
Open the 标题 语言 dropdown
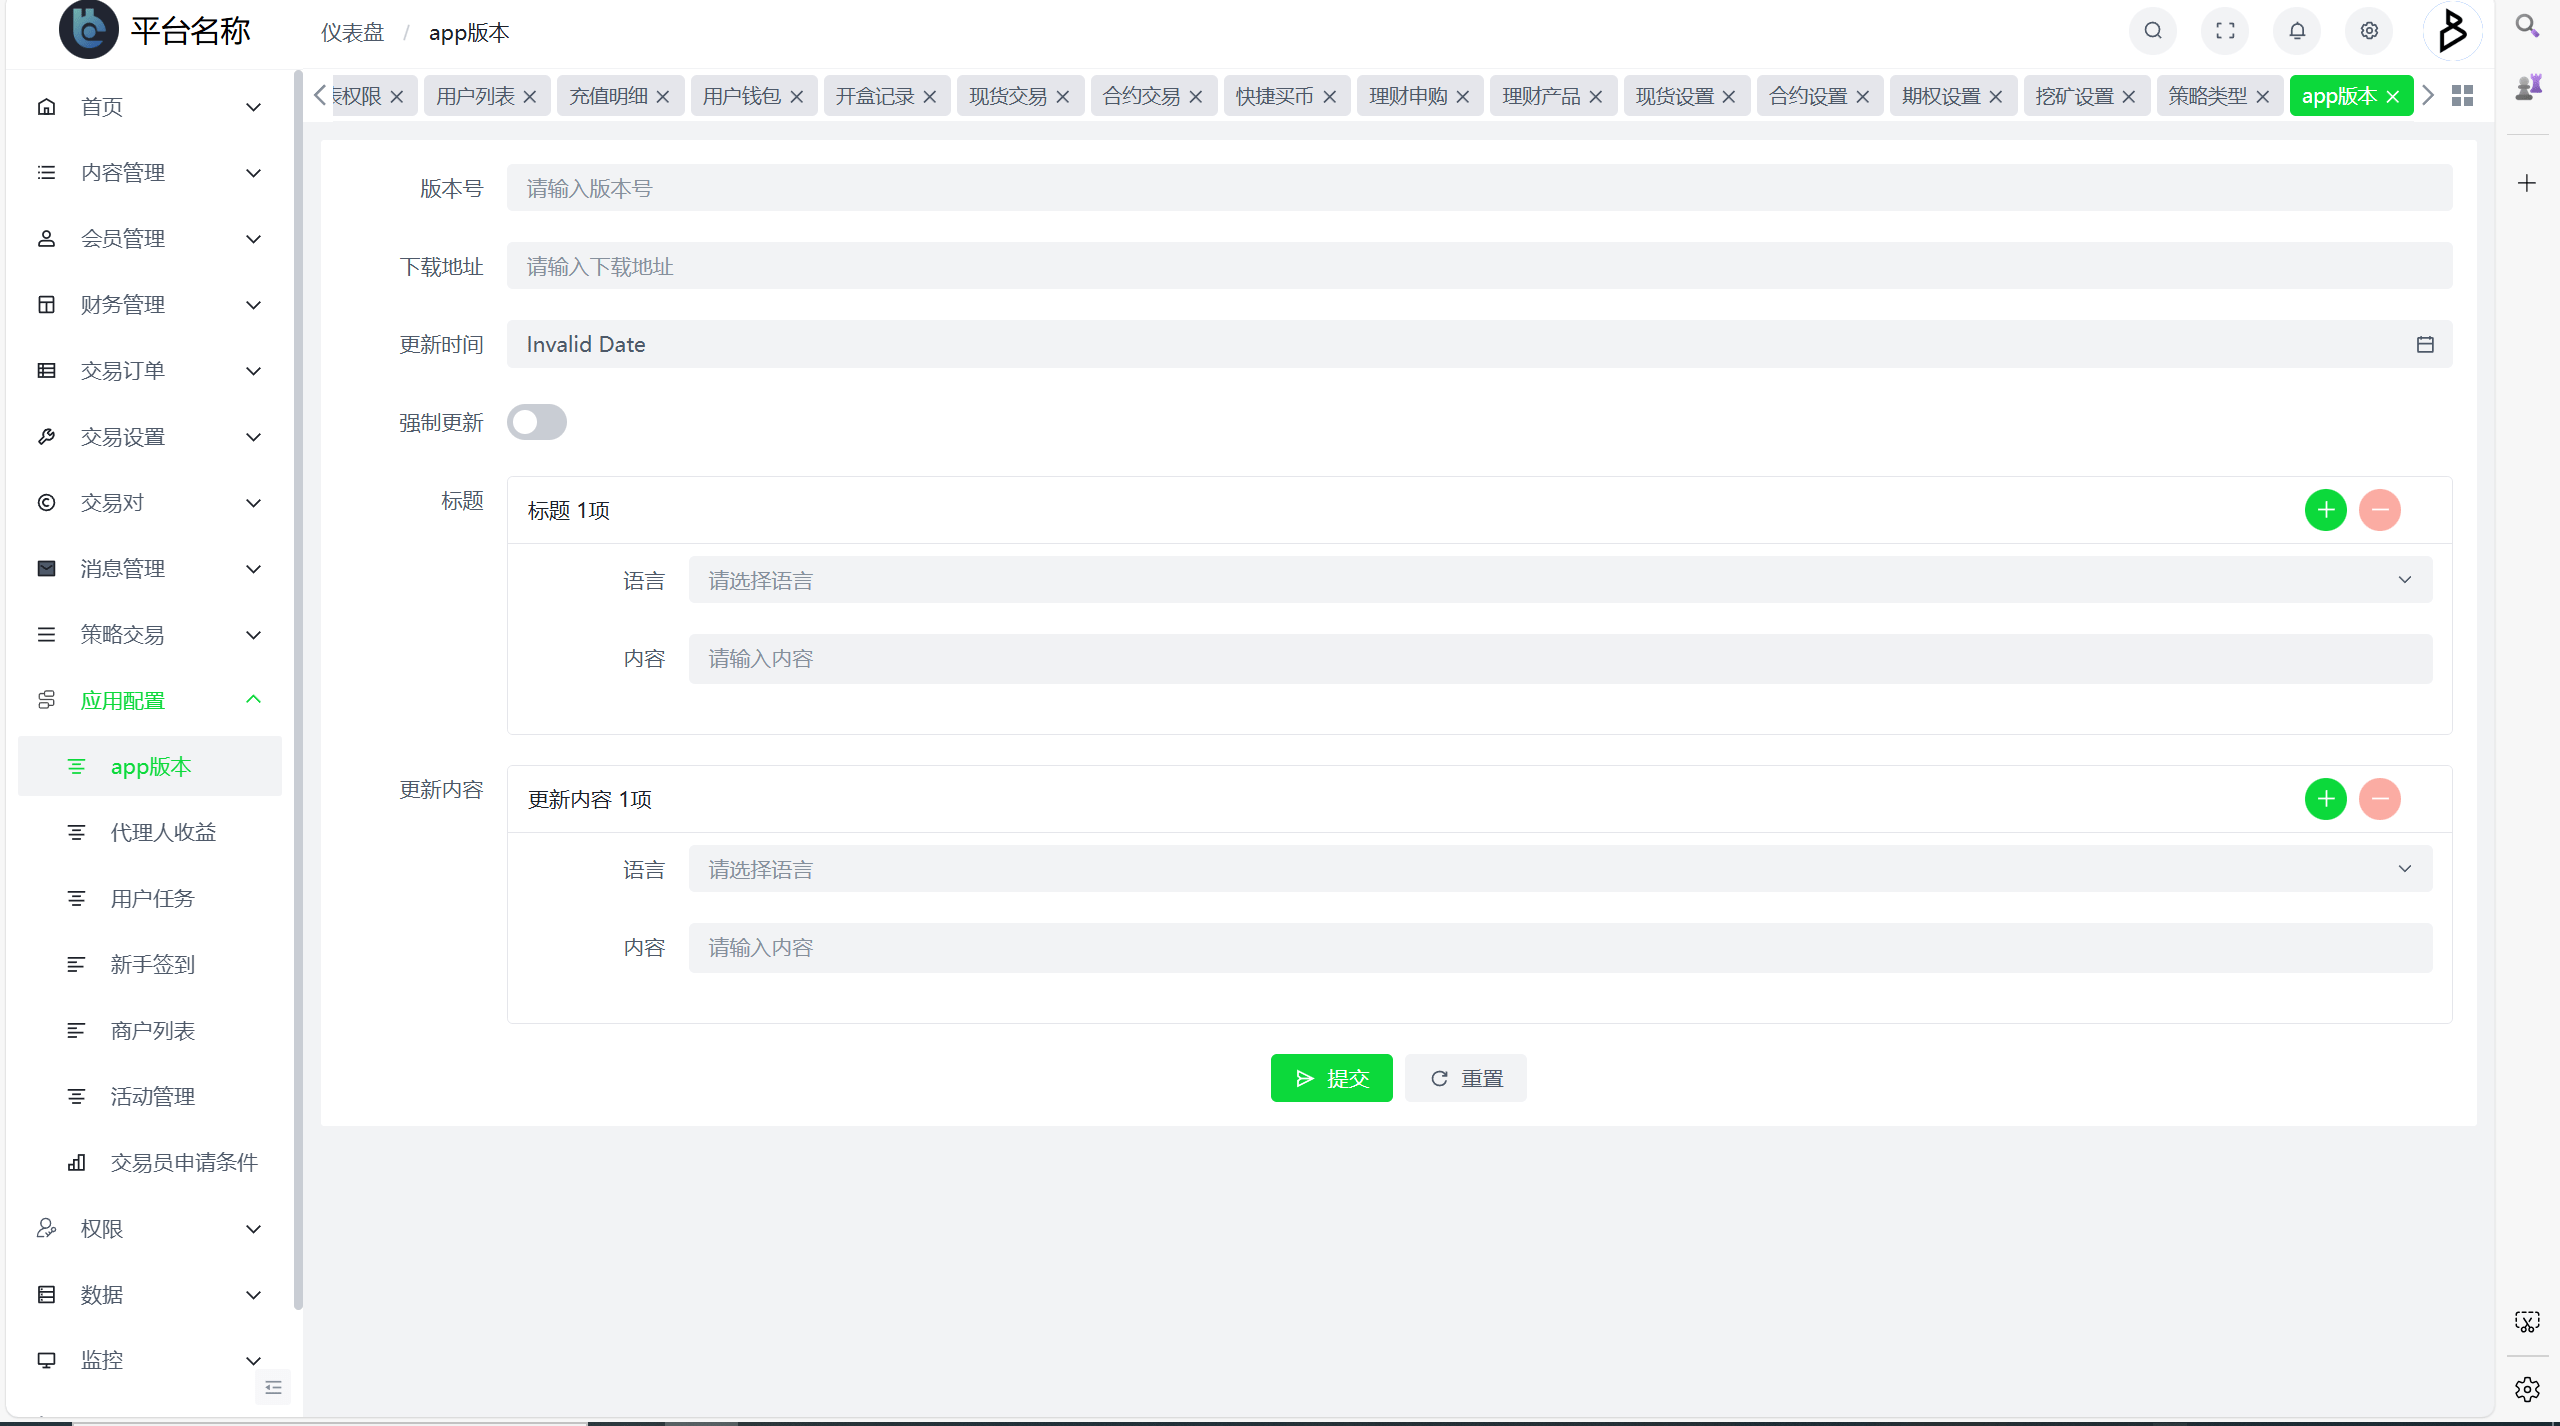[1559, 580]
